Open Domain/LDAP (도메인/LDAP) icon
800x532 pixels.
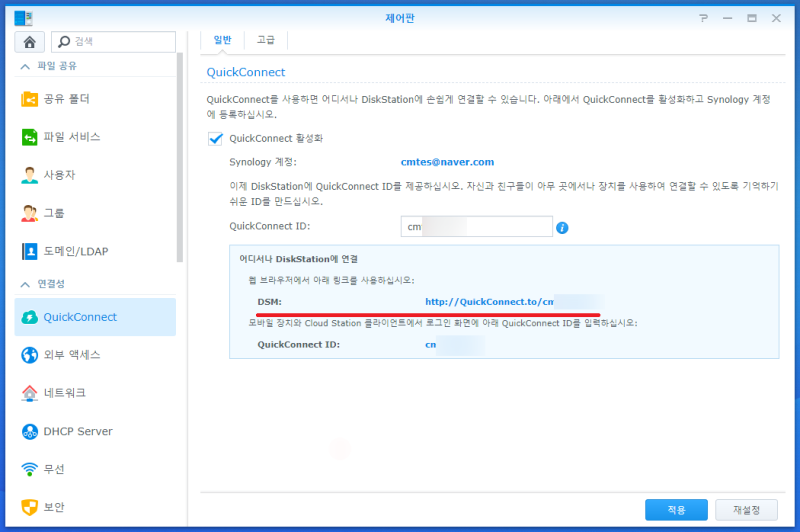point(30,251)
